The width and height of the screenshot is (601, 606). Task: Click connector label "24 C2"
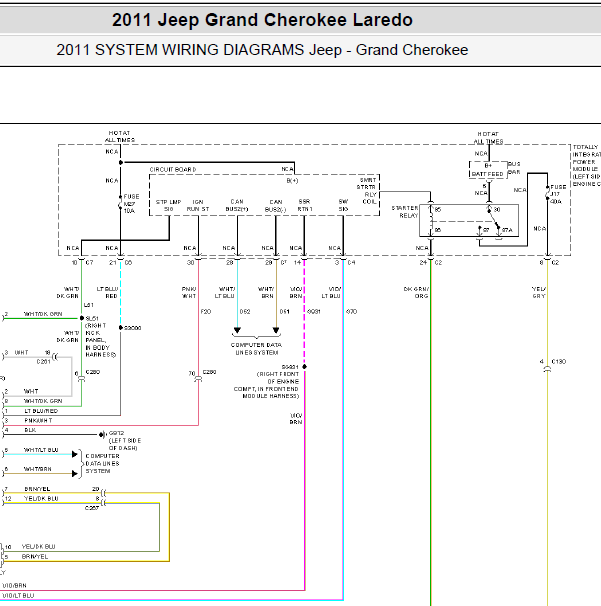click(x=431, y=263)
